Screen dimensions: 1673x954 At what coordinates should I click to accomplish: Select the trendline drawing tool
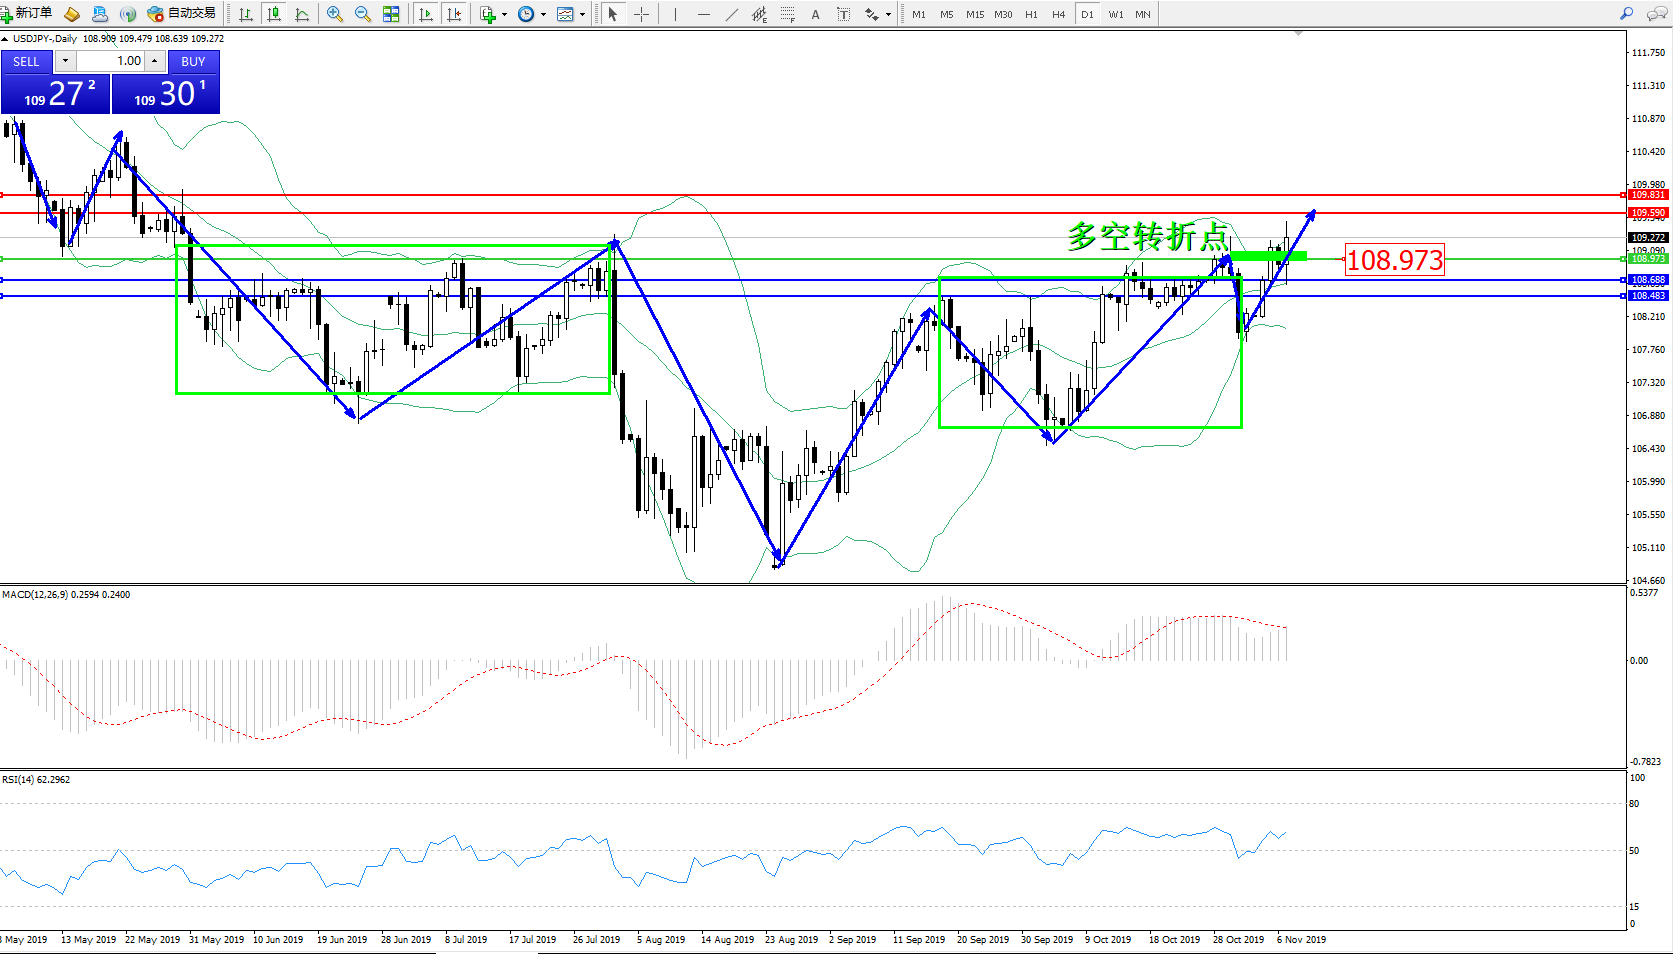click(x=732, y=14)
